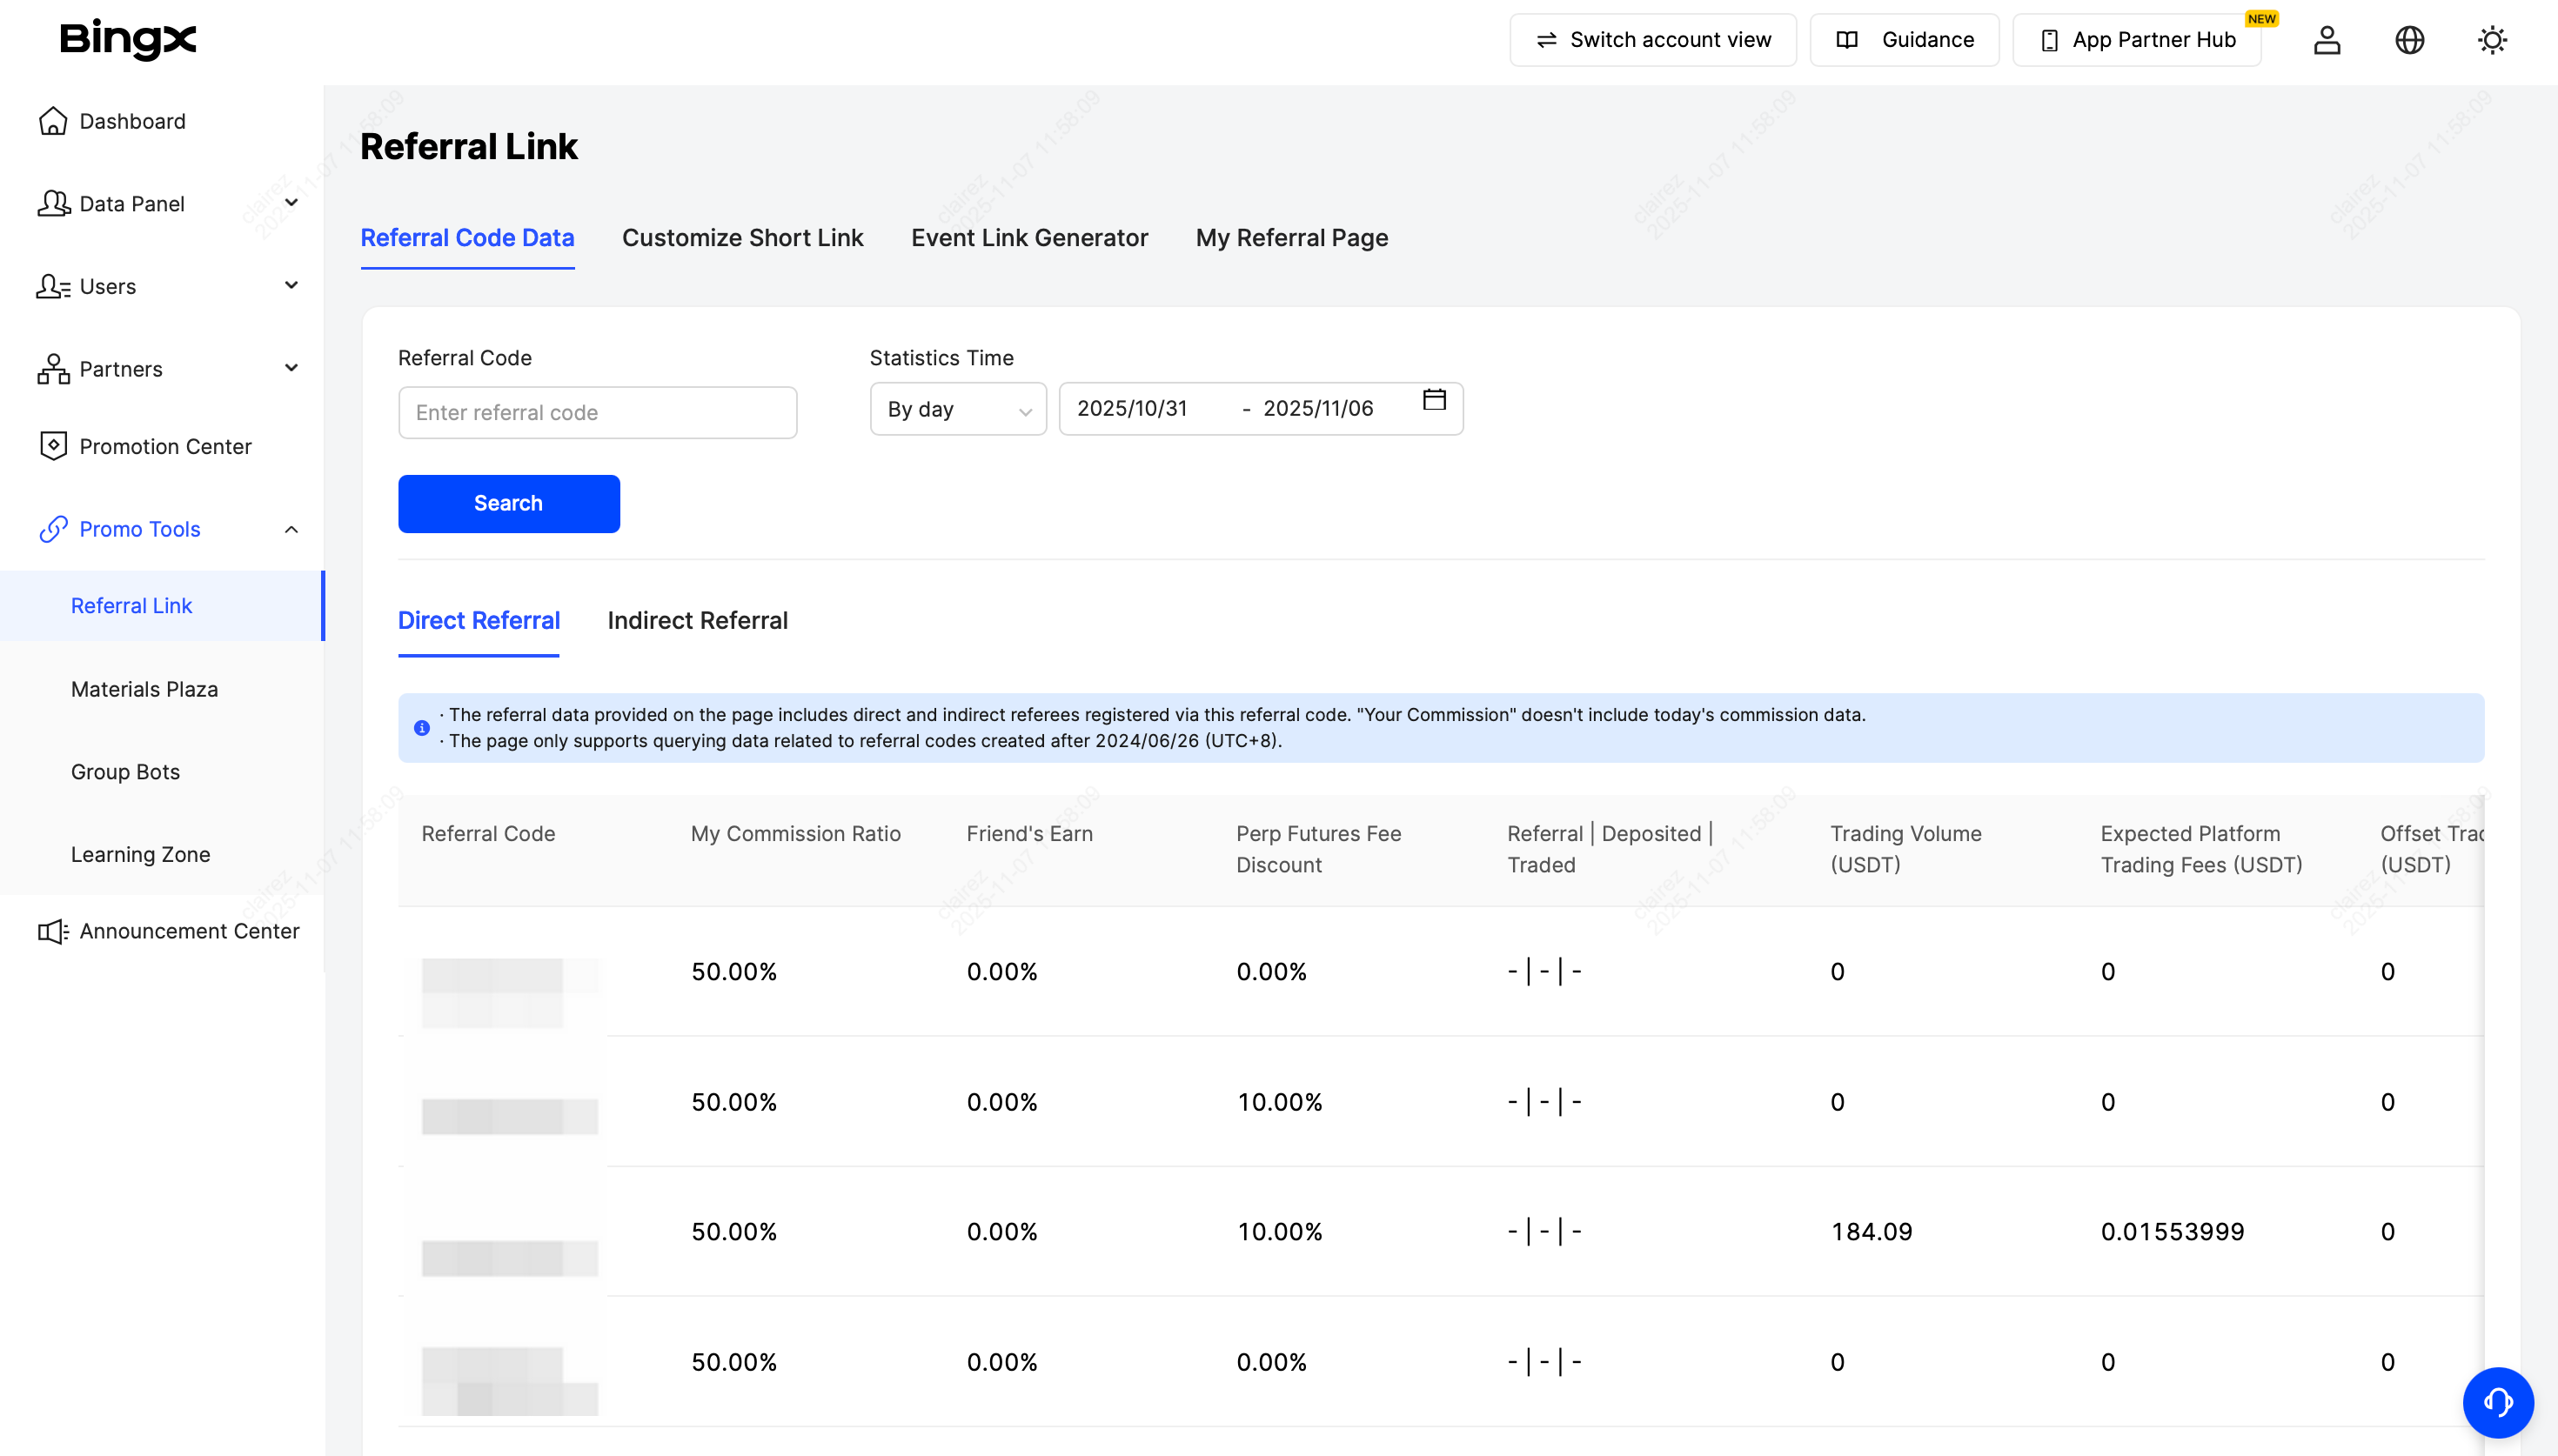Open the By day dropdown
2558x1456 pixels.
point(957,409)
